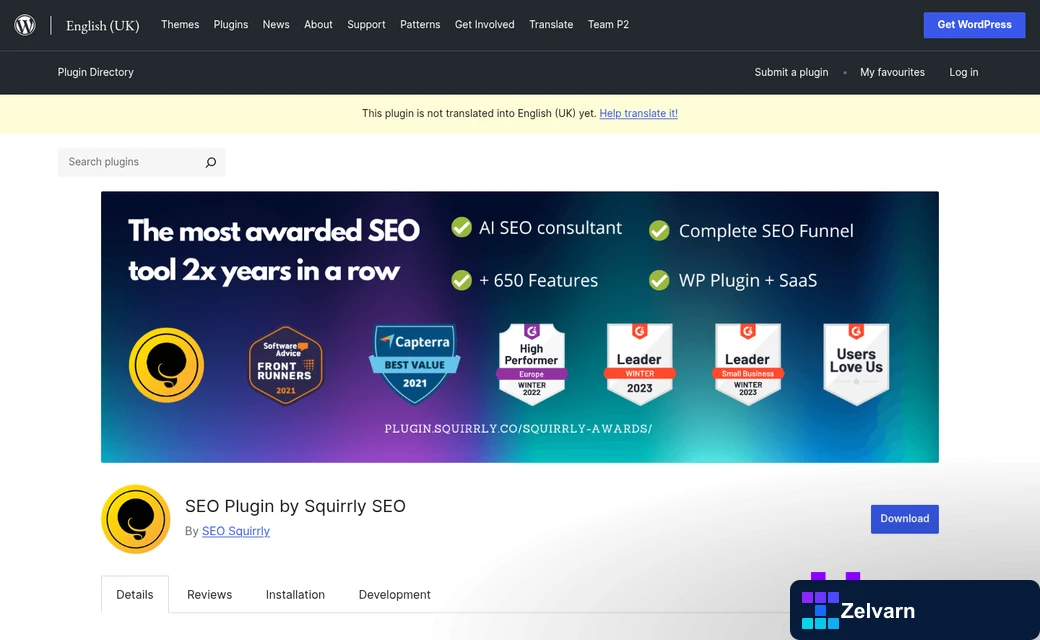The height and width of the screenshot is (640, 1040).
Task: Open Get Involved in navigation
Action: (485, 25)
